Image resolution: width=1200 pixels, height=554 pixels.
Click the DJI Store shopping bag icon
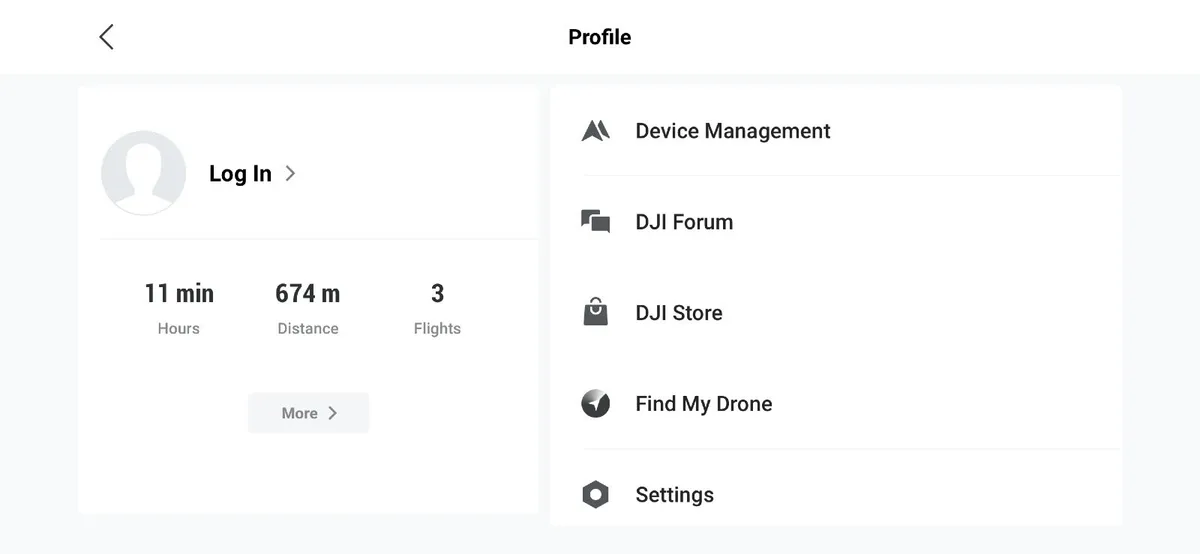(596, 313)
